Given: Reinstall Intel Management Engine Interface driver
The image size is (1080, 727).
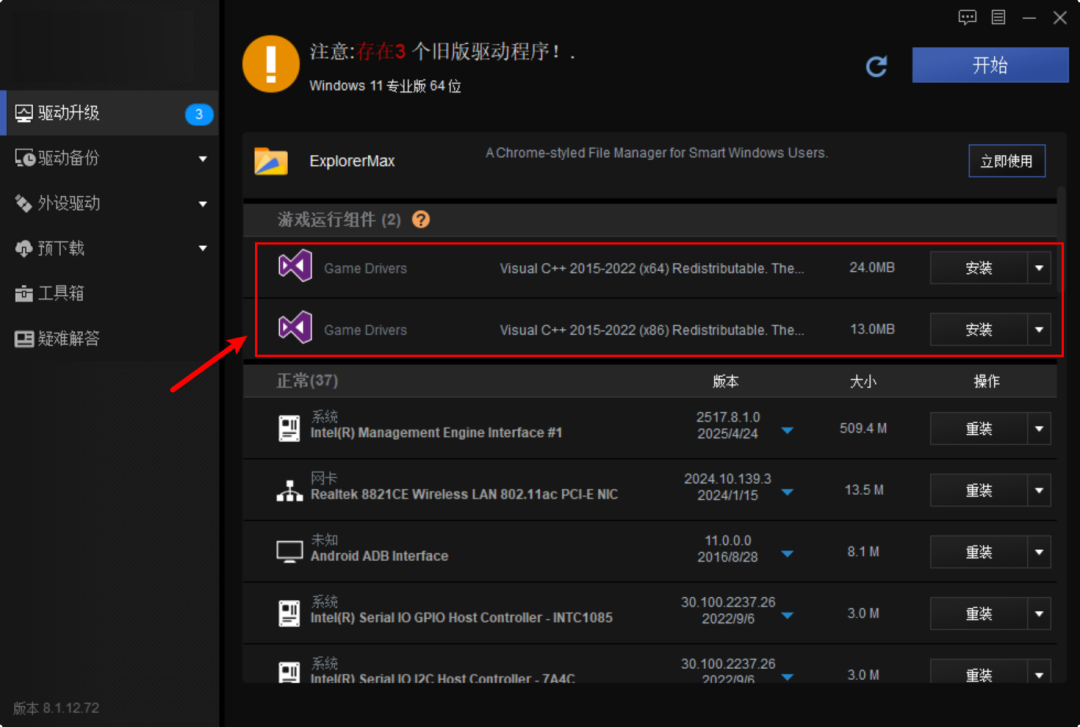Looking at the screenshot, I should coord(979,429).
